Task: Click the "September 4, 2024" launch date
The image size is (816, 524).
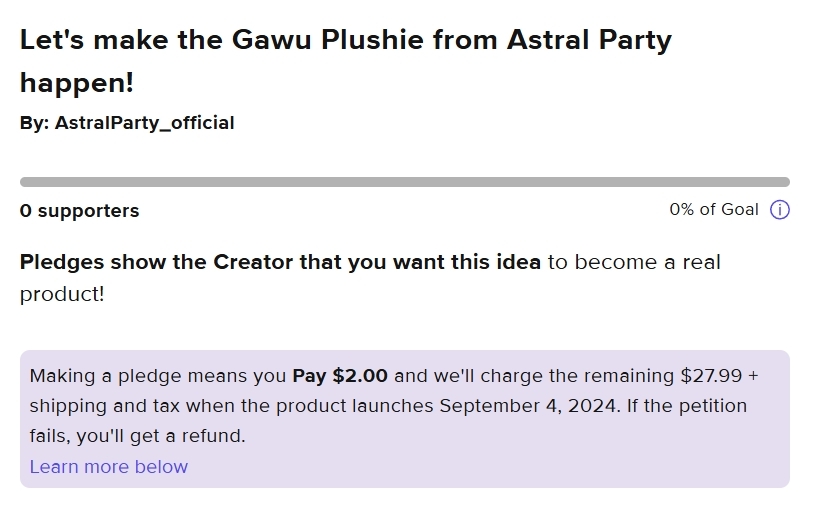Action: (528, 405)
